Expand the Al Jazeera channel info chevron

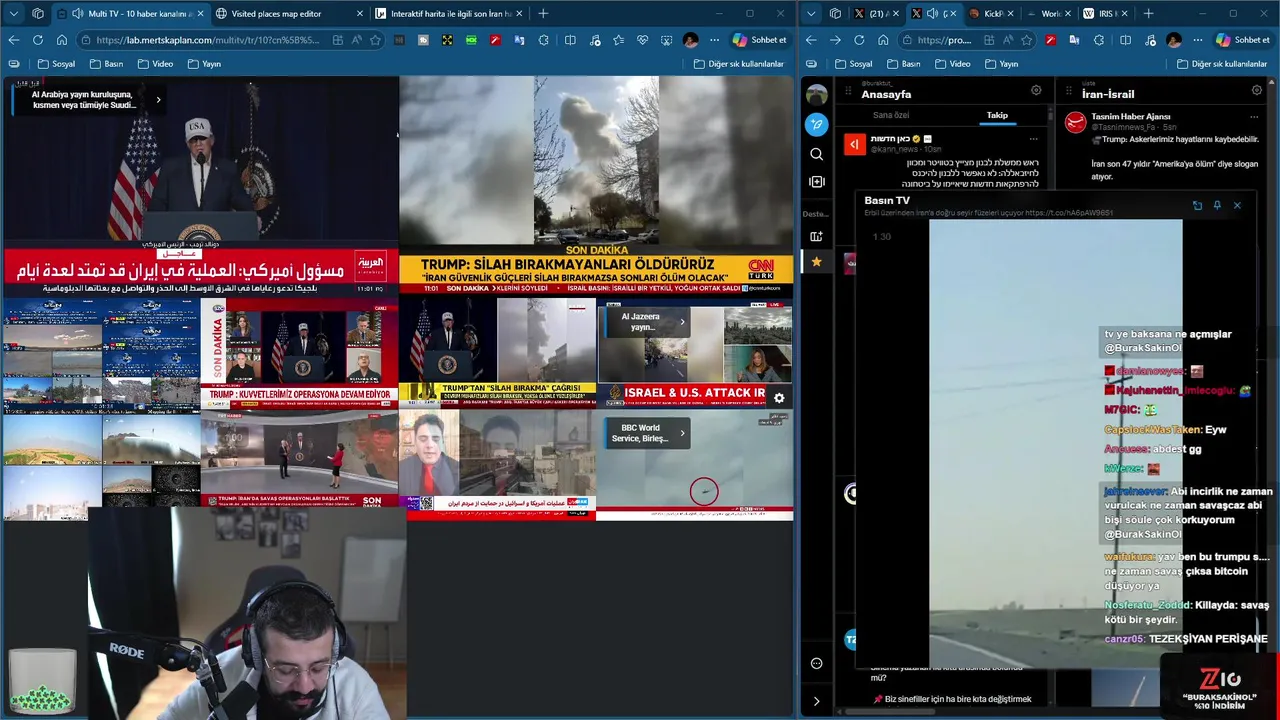pos(682,321)
